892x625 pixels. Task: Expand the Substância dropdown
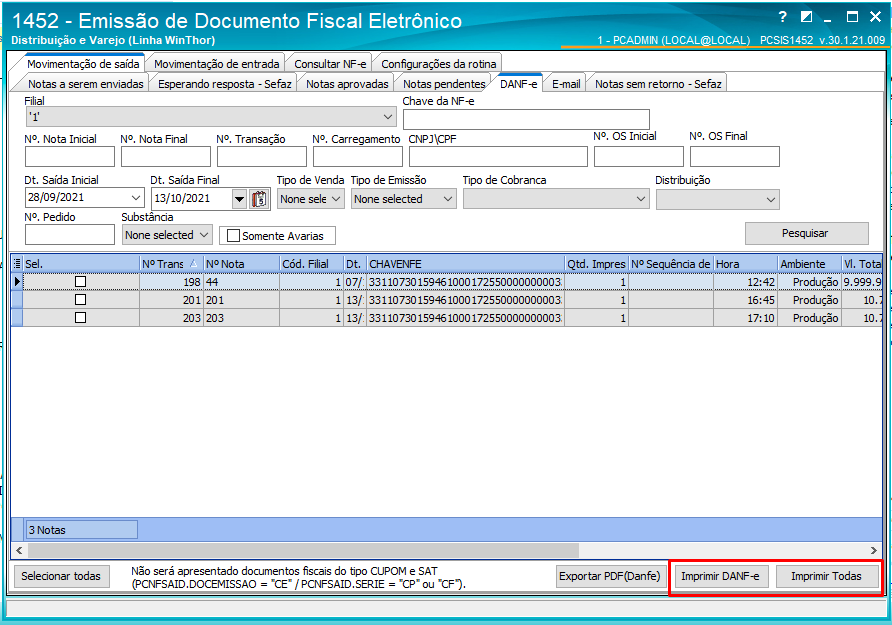(x=204, y=235)
